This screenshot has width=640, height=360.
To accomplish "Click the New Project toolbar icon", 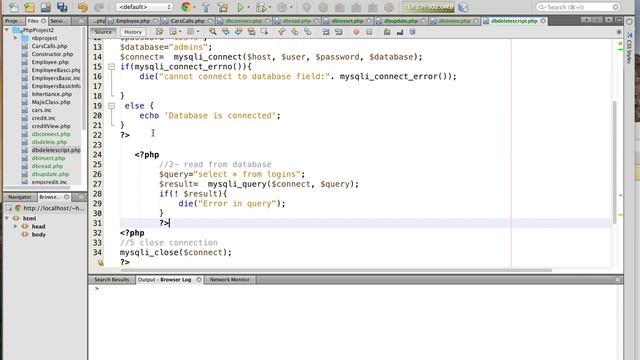I will point(29,7).
